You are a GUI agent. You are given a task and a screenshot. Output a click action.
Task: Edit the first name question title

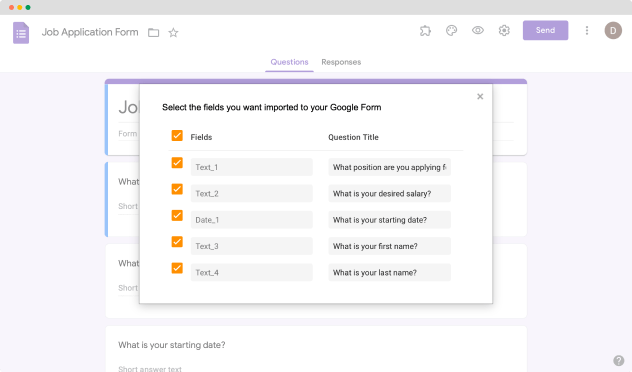(x=389, y=246)
